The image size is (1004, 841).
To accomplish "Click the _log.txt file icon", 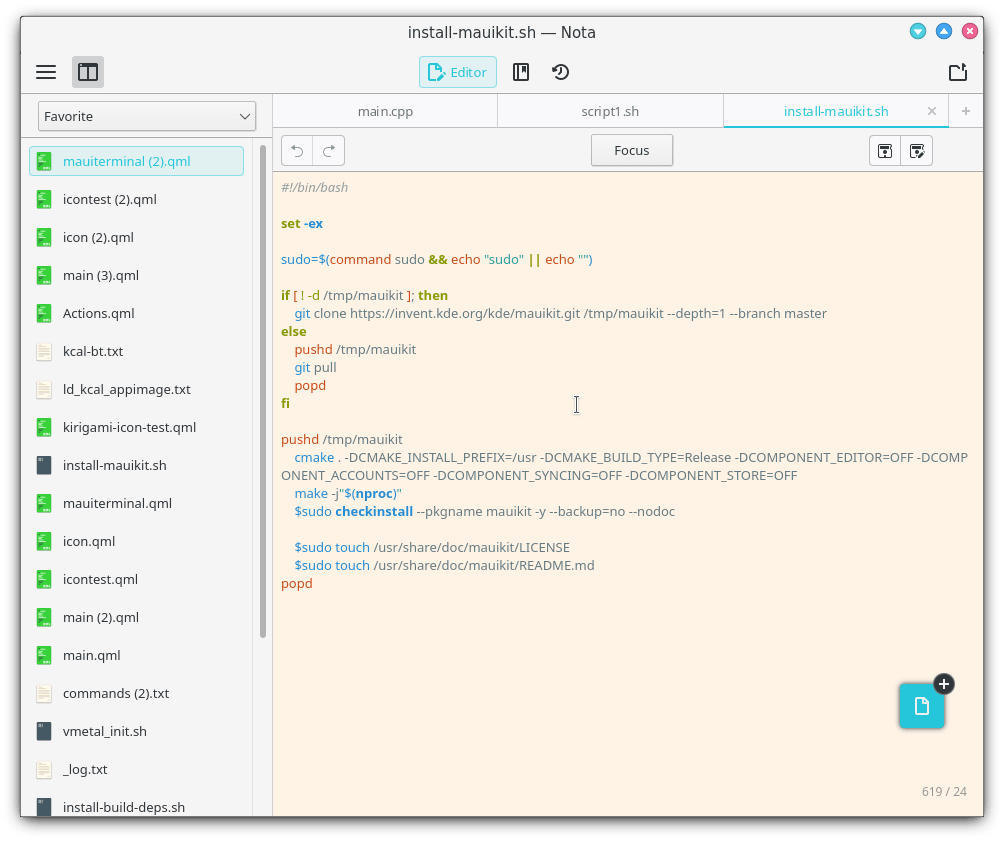I will click(x=44, y=769).
